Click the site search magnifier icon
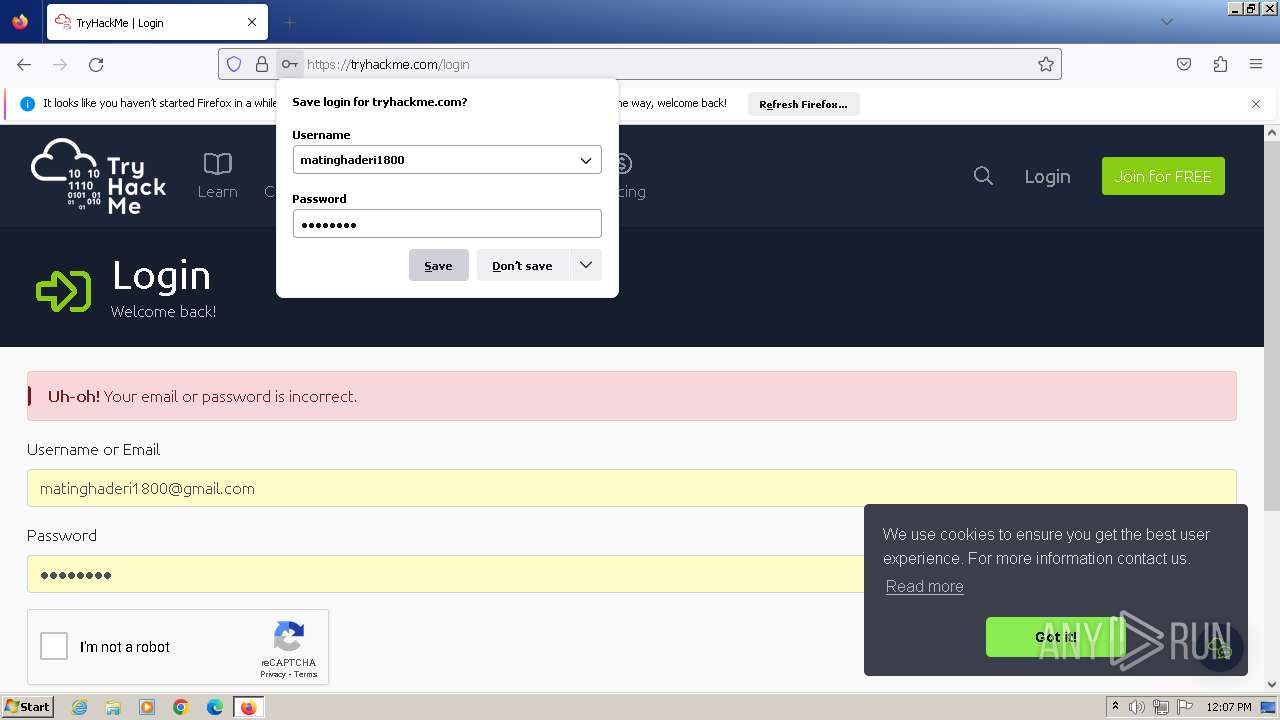Screen dimensions: 1280x720 pos(983,176)
